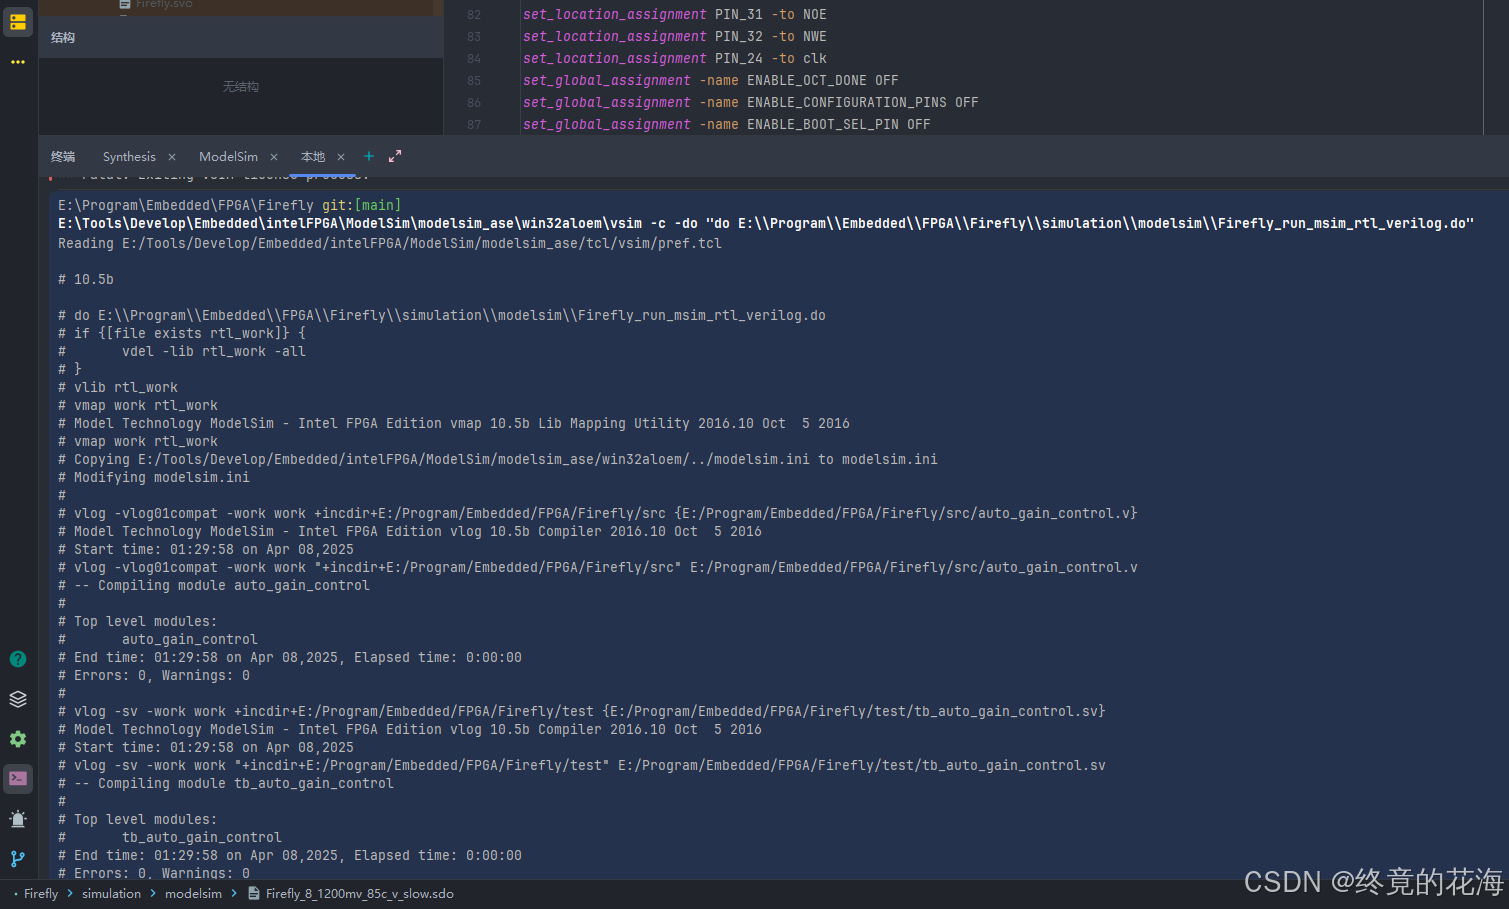Image resolution: width=1509 pixels, height=909 pixels.
Task: Expand chevron after Firefly breadcrumb
Action: (70, 894)
